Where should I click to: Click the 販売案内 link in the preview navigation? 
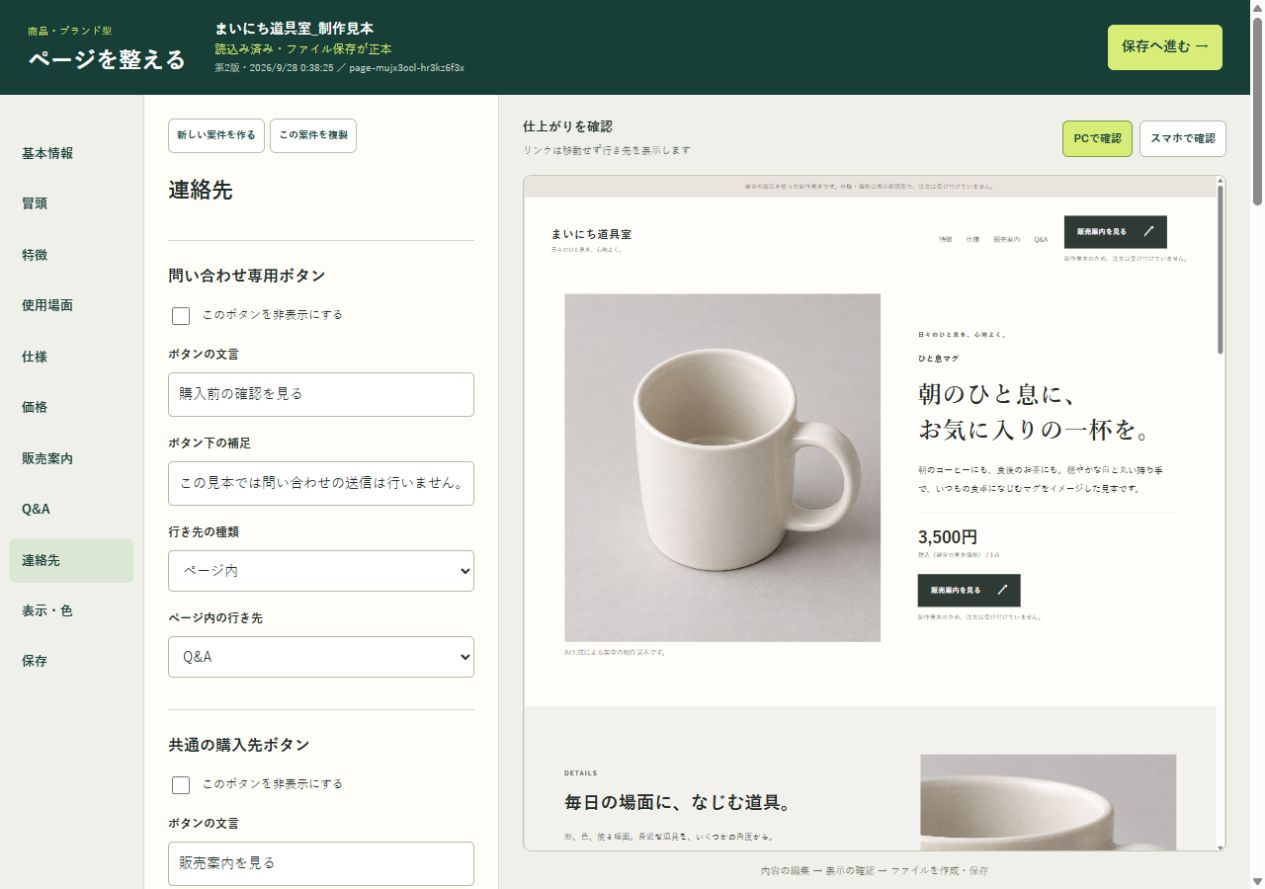[x=1006, y=240]
